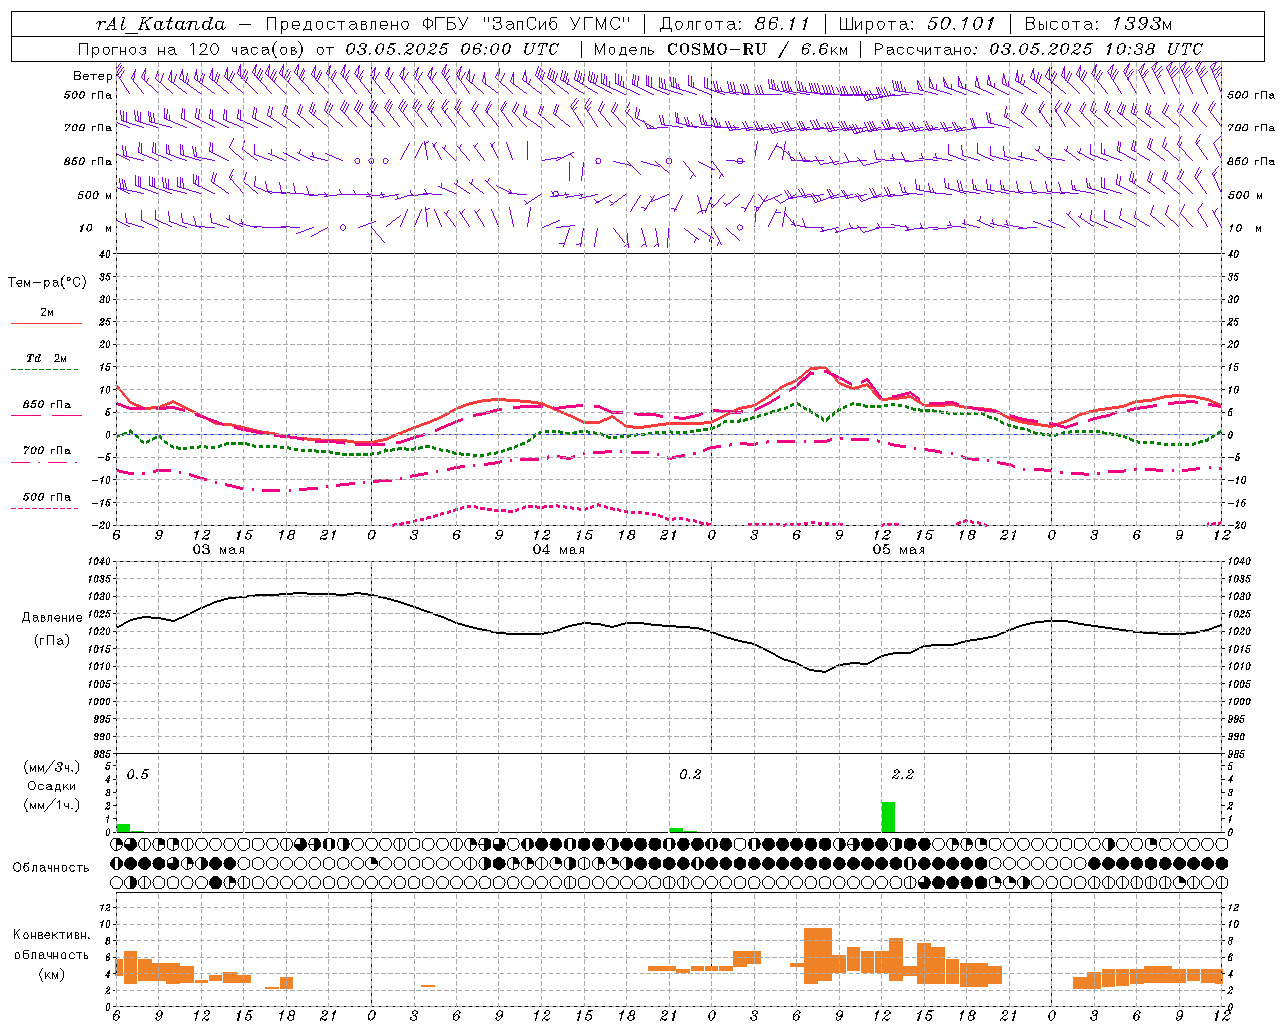Click the 05 мая date label
Viewport: 1280px width, 1024px height.
click(x=898, y=550)
